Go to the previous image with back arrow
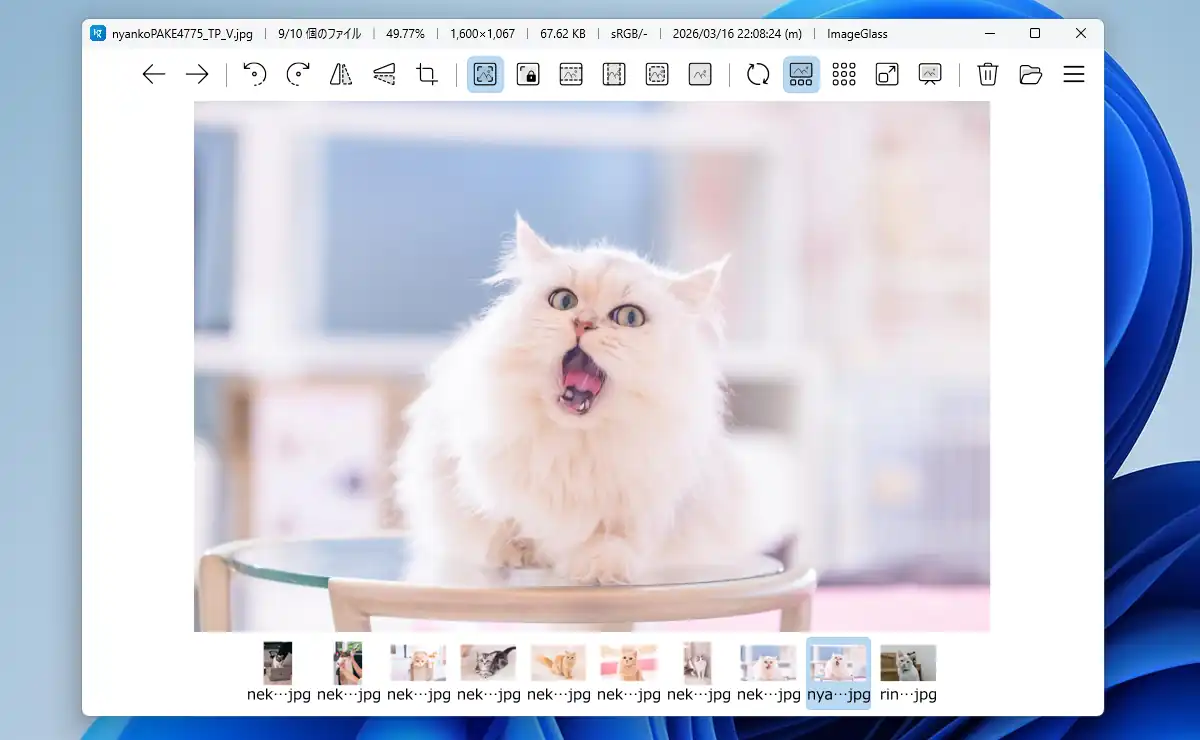The image size is (1200, 740). 153,74
